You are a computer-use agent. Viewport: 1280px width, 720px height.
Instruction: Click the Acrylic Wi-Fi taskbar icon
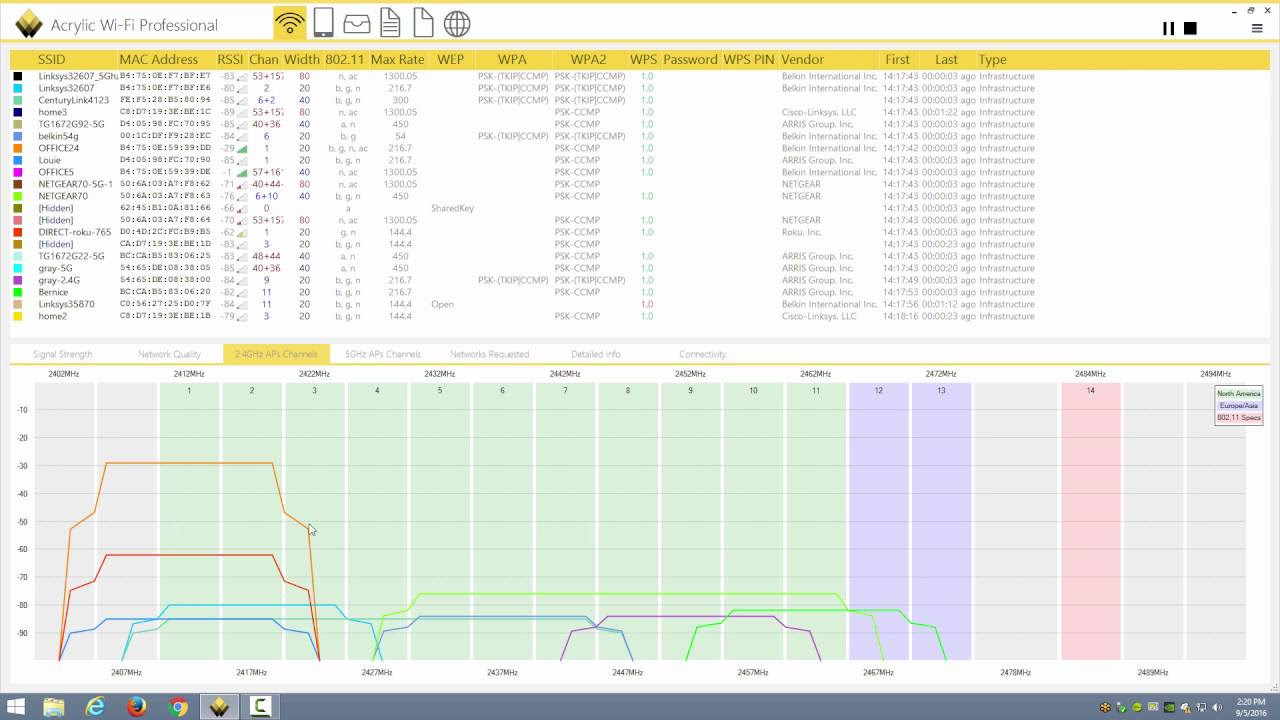[x=219, y=707]
